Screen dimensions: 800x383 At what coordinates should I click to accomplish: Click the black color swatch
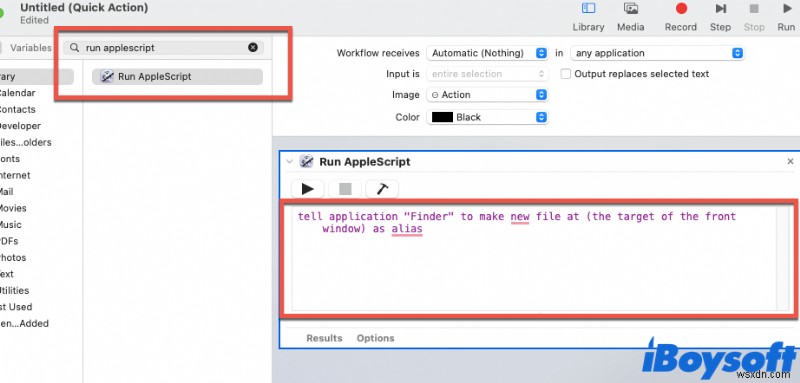click(442, 117)
